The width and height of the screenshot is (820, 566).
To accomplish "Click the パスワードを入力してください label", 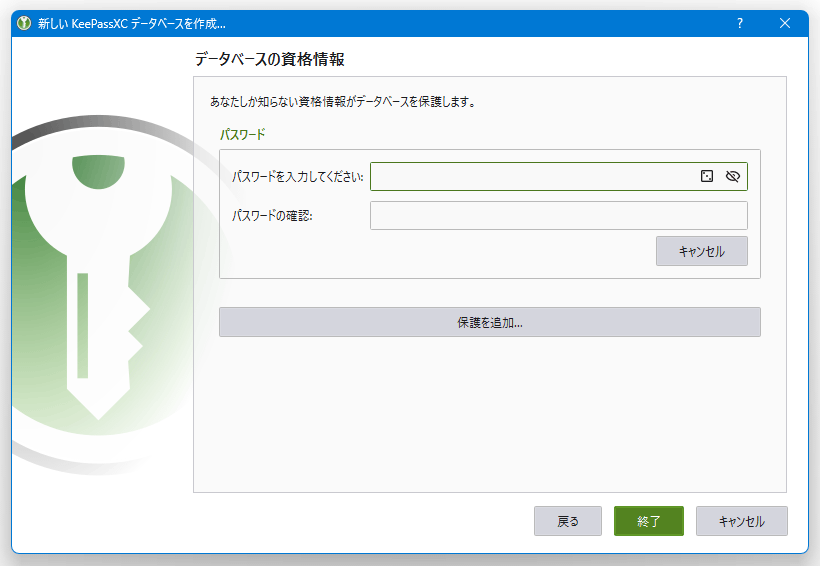I will [298, 177].
